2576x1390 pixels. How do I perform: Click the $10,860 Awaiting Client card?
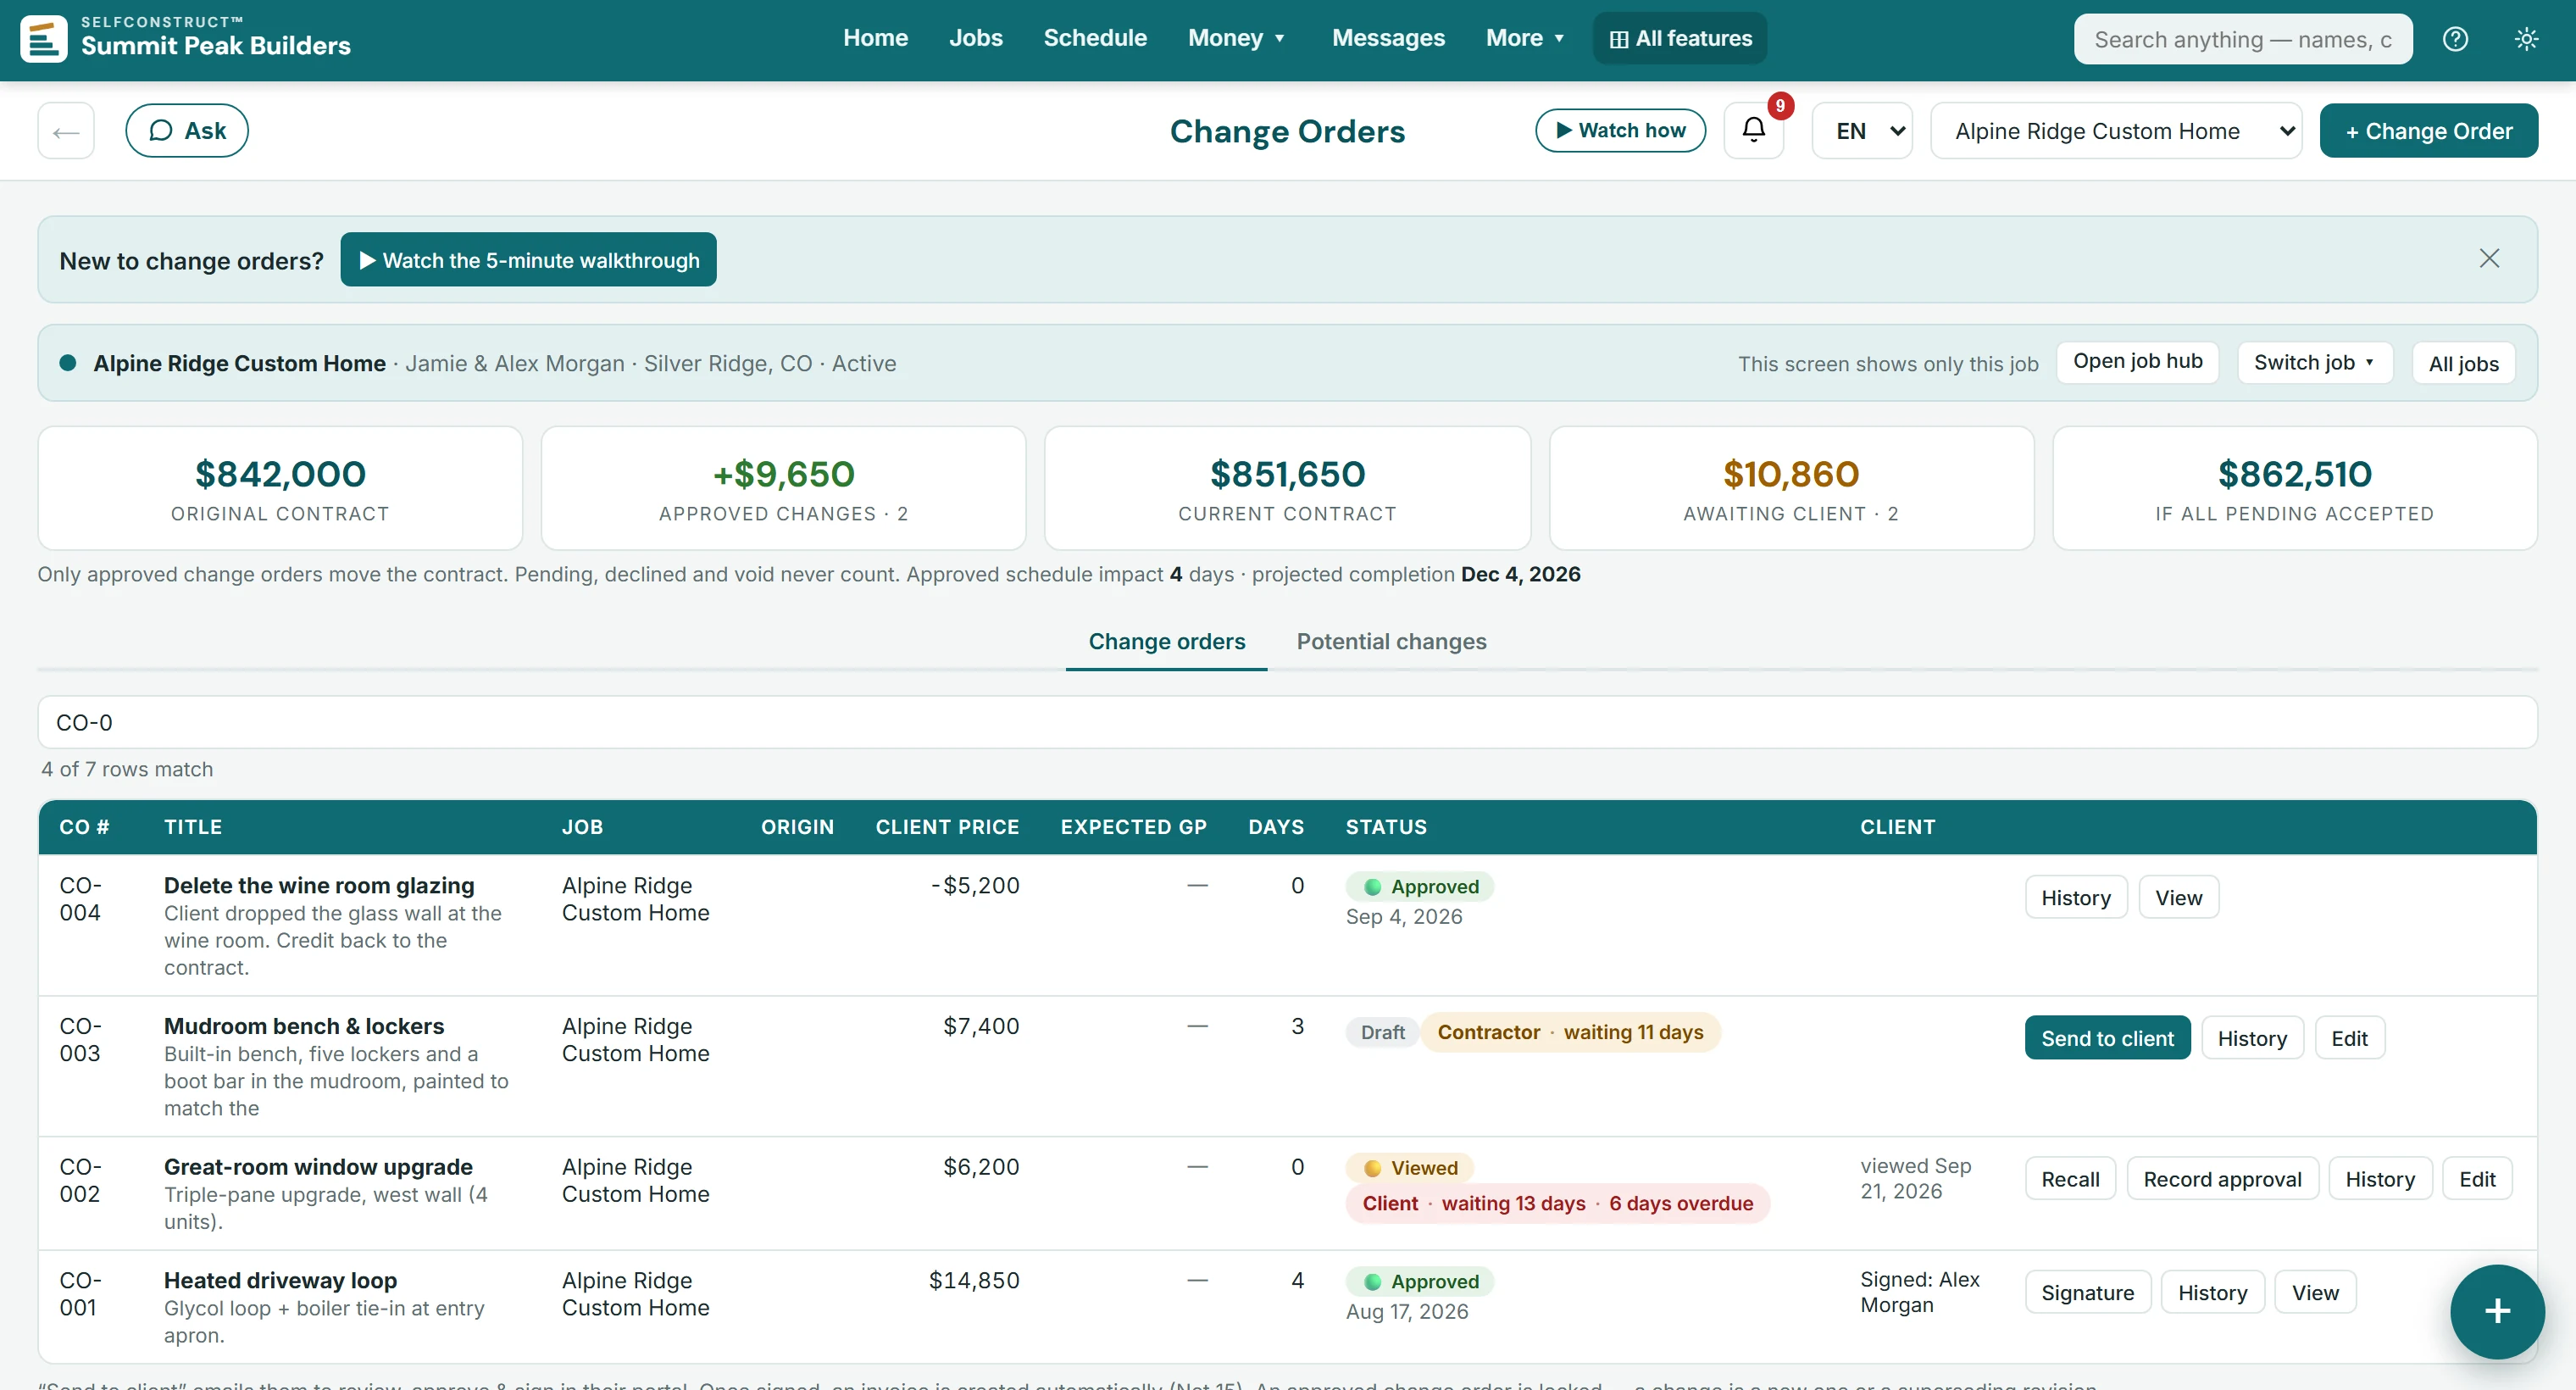pos(1791,488)
